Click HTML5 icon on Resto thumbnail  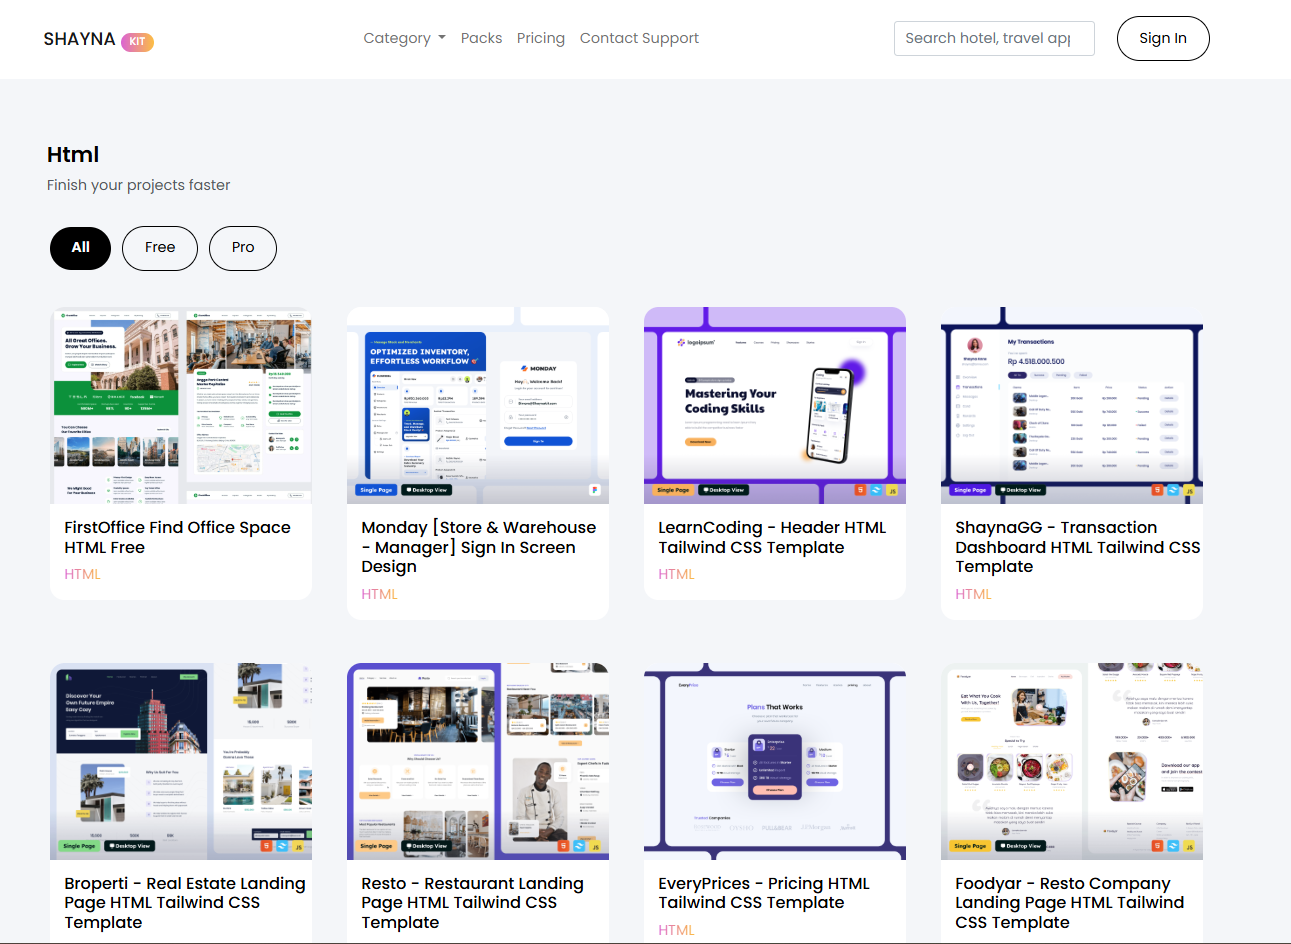[563, 846]
